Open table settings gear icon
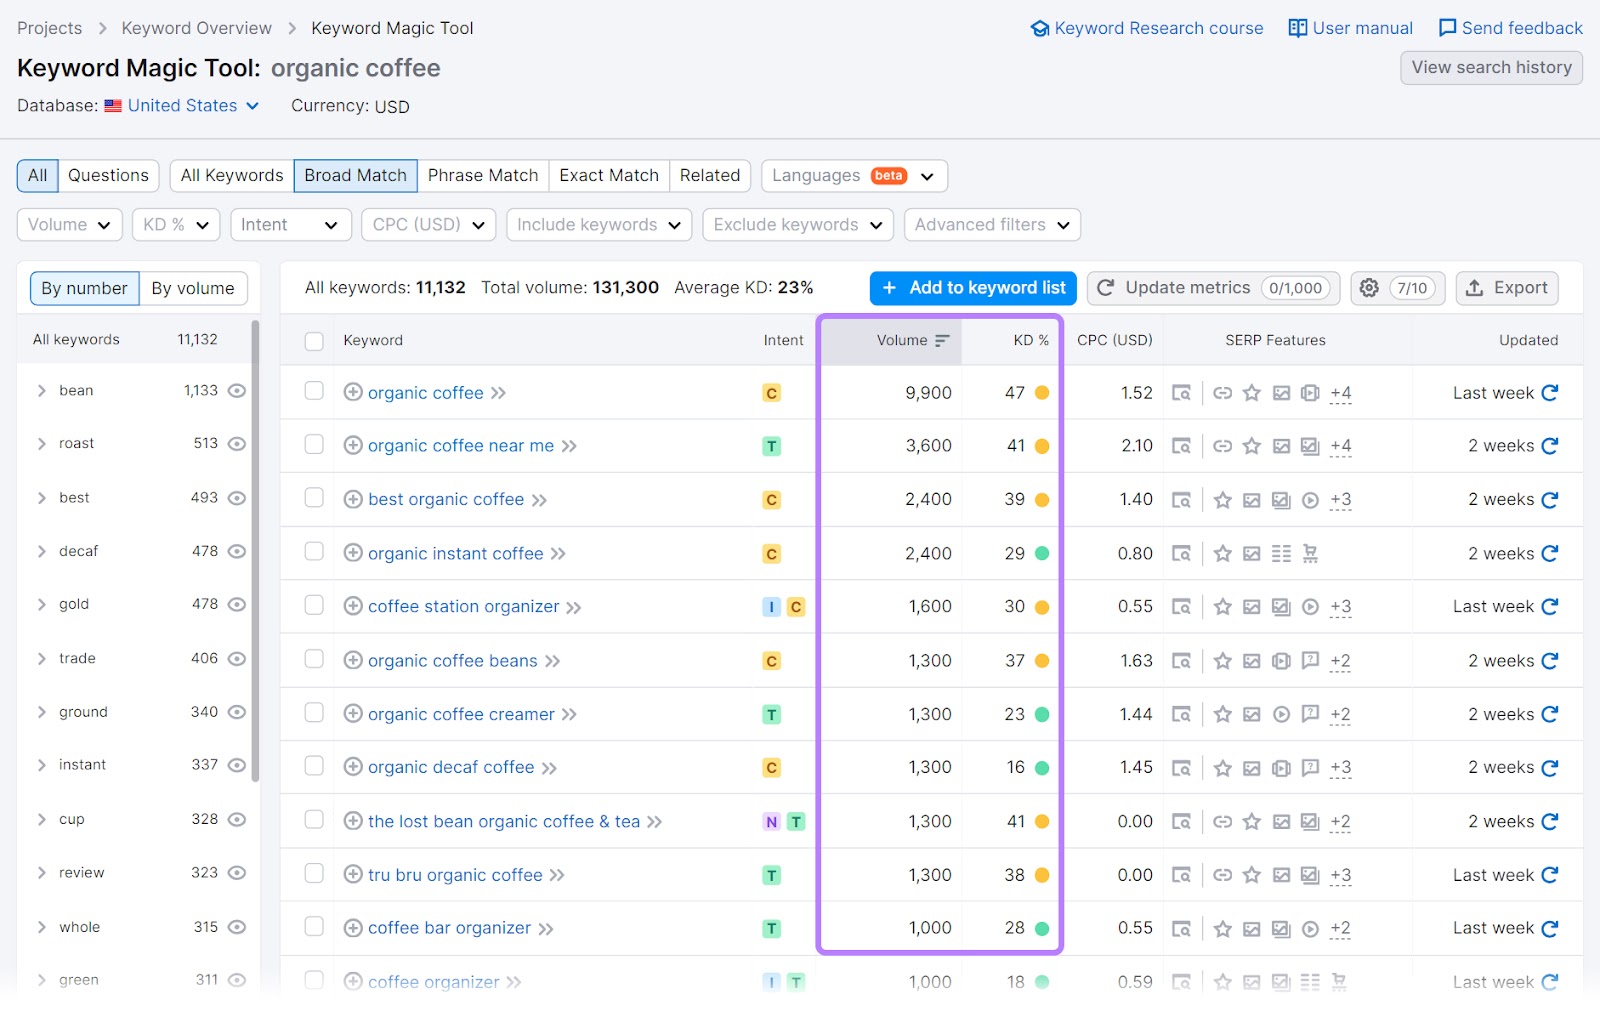The image size is (1600, 1017). click(x=1369, y=288)
